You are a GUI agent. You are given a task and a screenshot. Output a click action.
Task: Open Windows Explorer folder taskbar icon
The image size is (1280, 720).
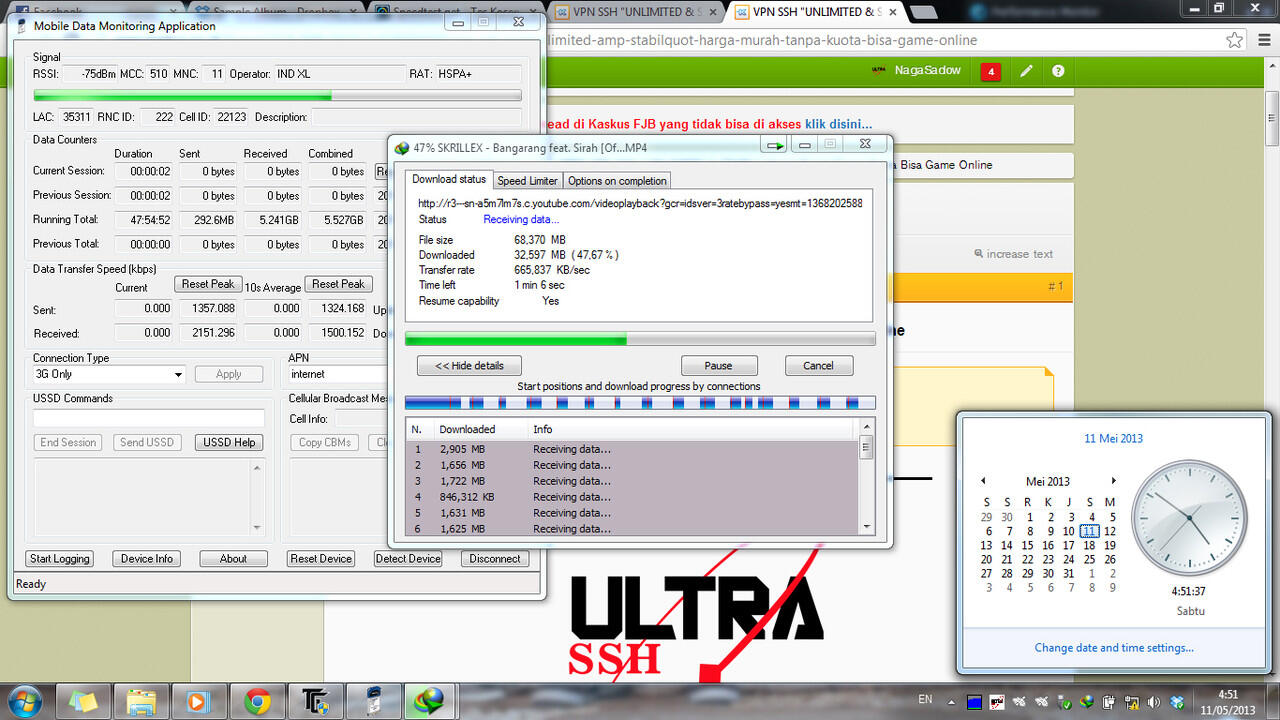tap(141, 701)
